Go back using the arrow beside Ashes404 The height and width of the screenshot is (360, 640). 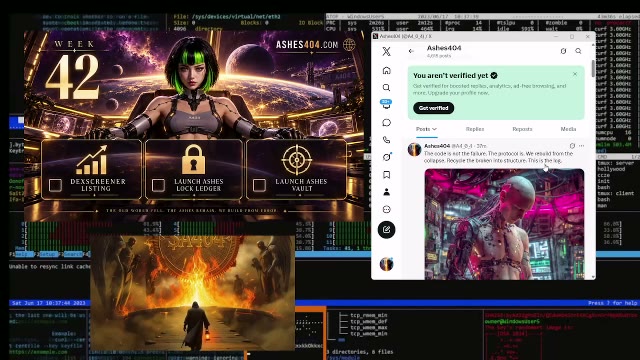coord(411,51)
